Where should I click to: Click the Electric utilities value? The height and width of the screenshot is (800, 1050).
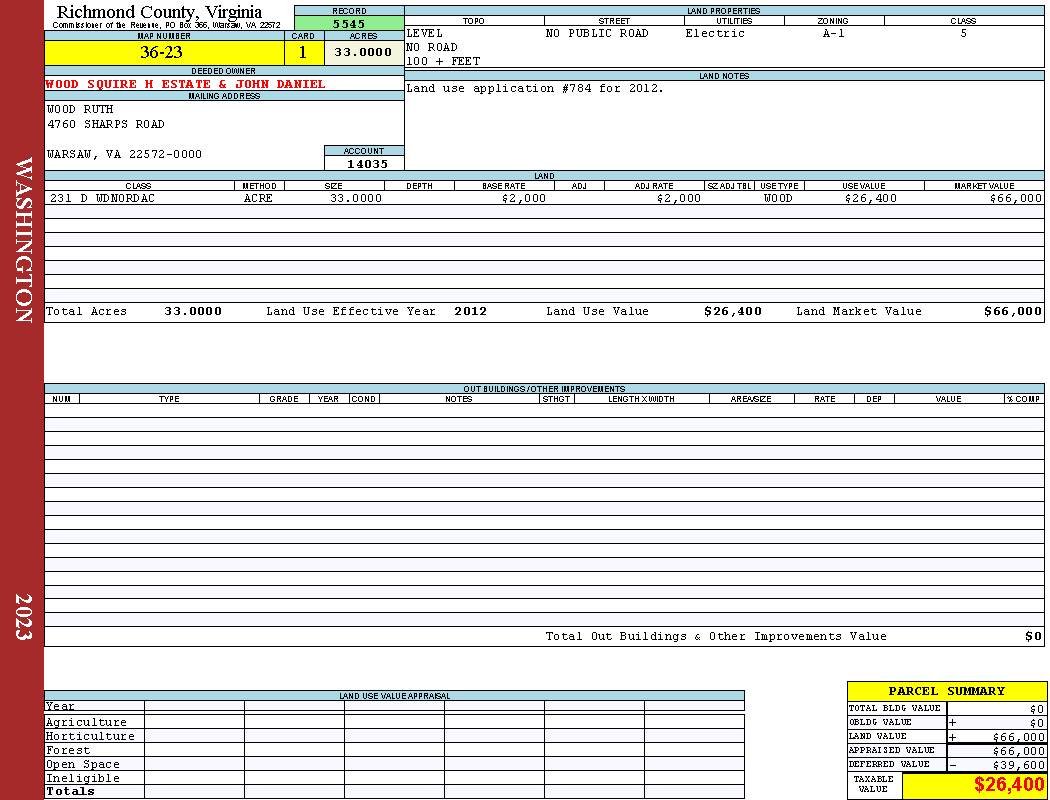(715, 33)
